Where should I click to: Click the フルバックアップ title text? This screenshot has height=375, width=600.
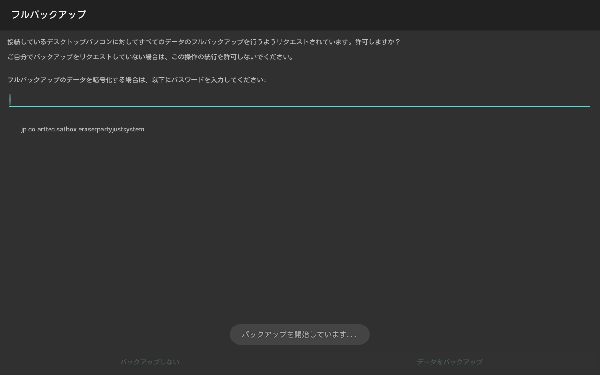49,15
